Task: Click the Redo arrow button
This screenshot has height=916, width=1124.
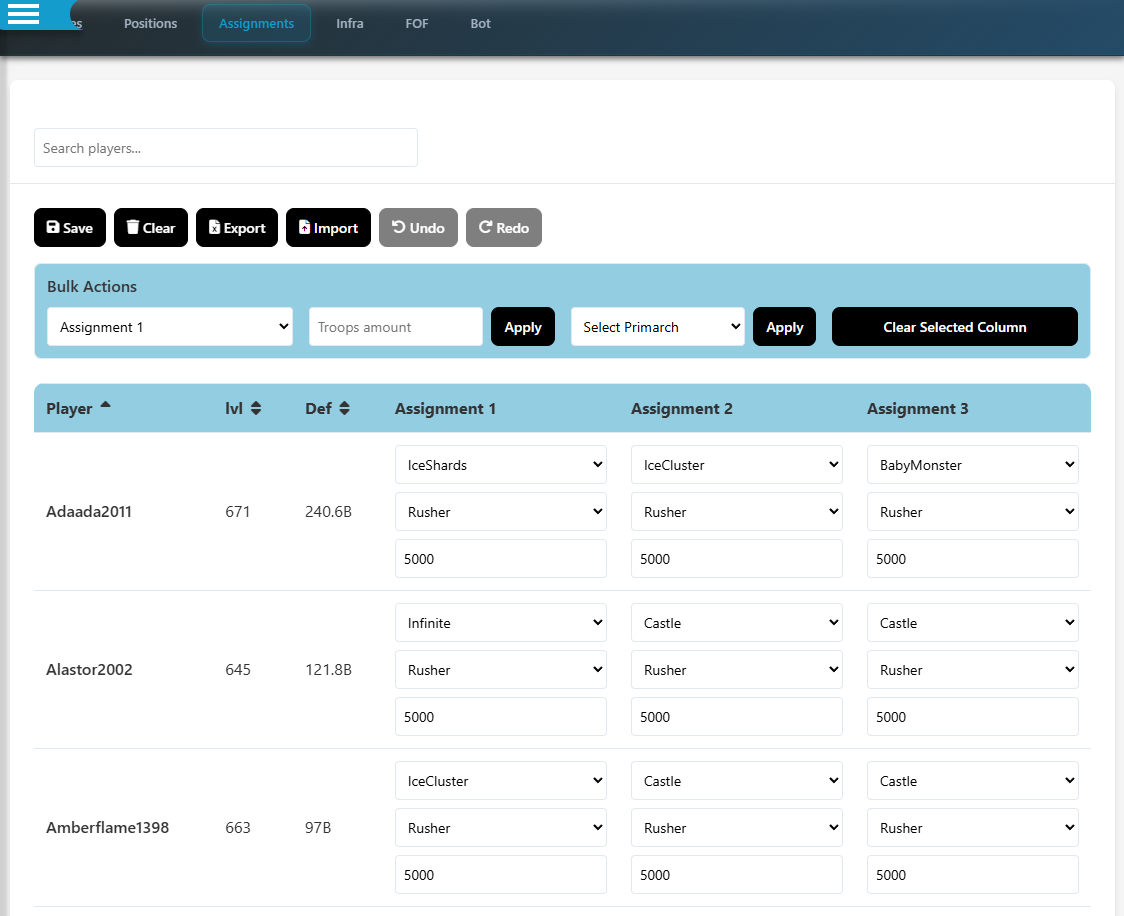Action: coord(503,228)
